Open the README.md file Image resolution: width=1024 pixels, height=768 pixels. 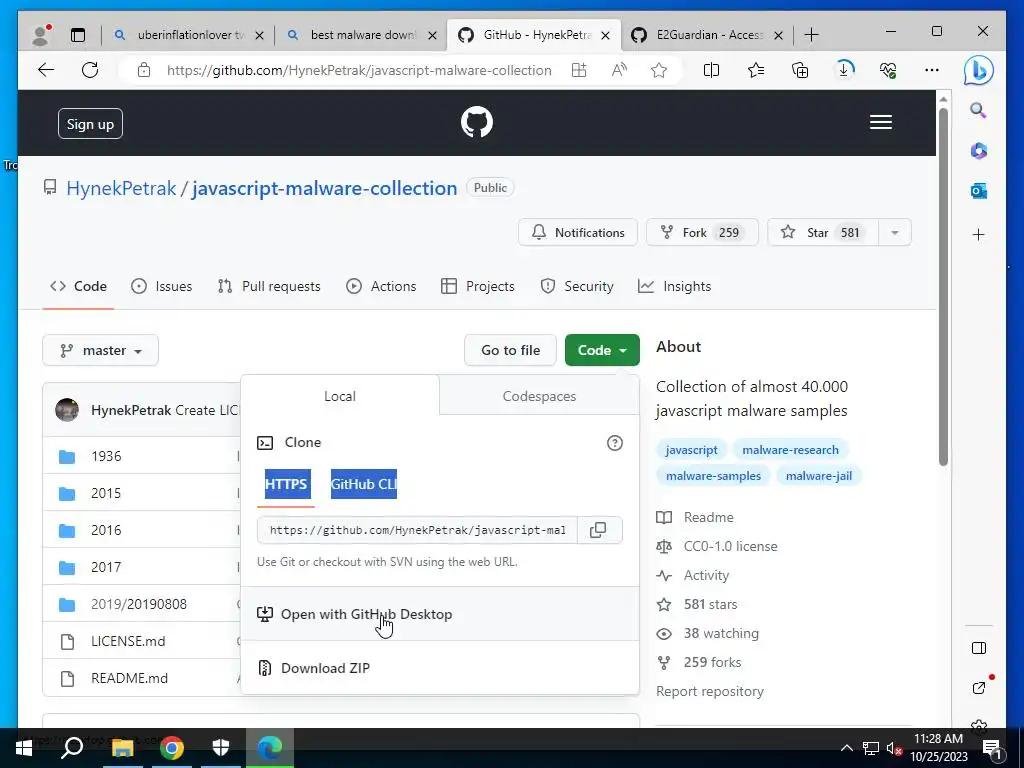[129, 679]
